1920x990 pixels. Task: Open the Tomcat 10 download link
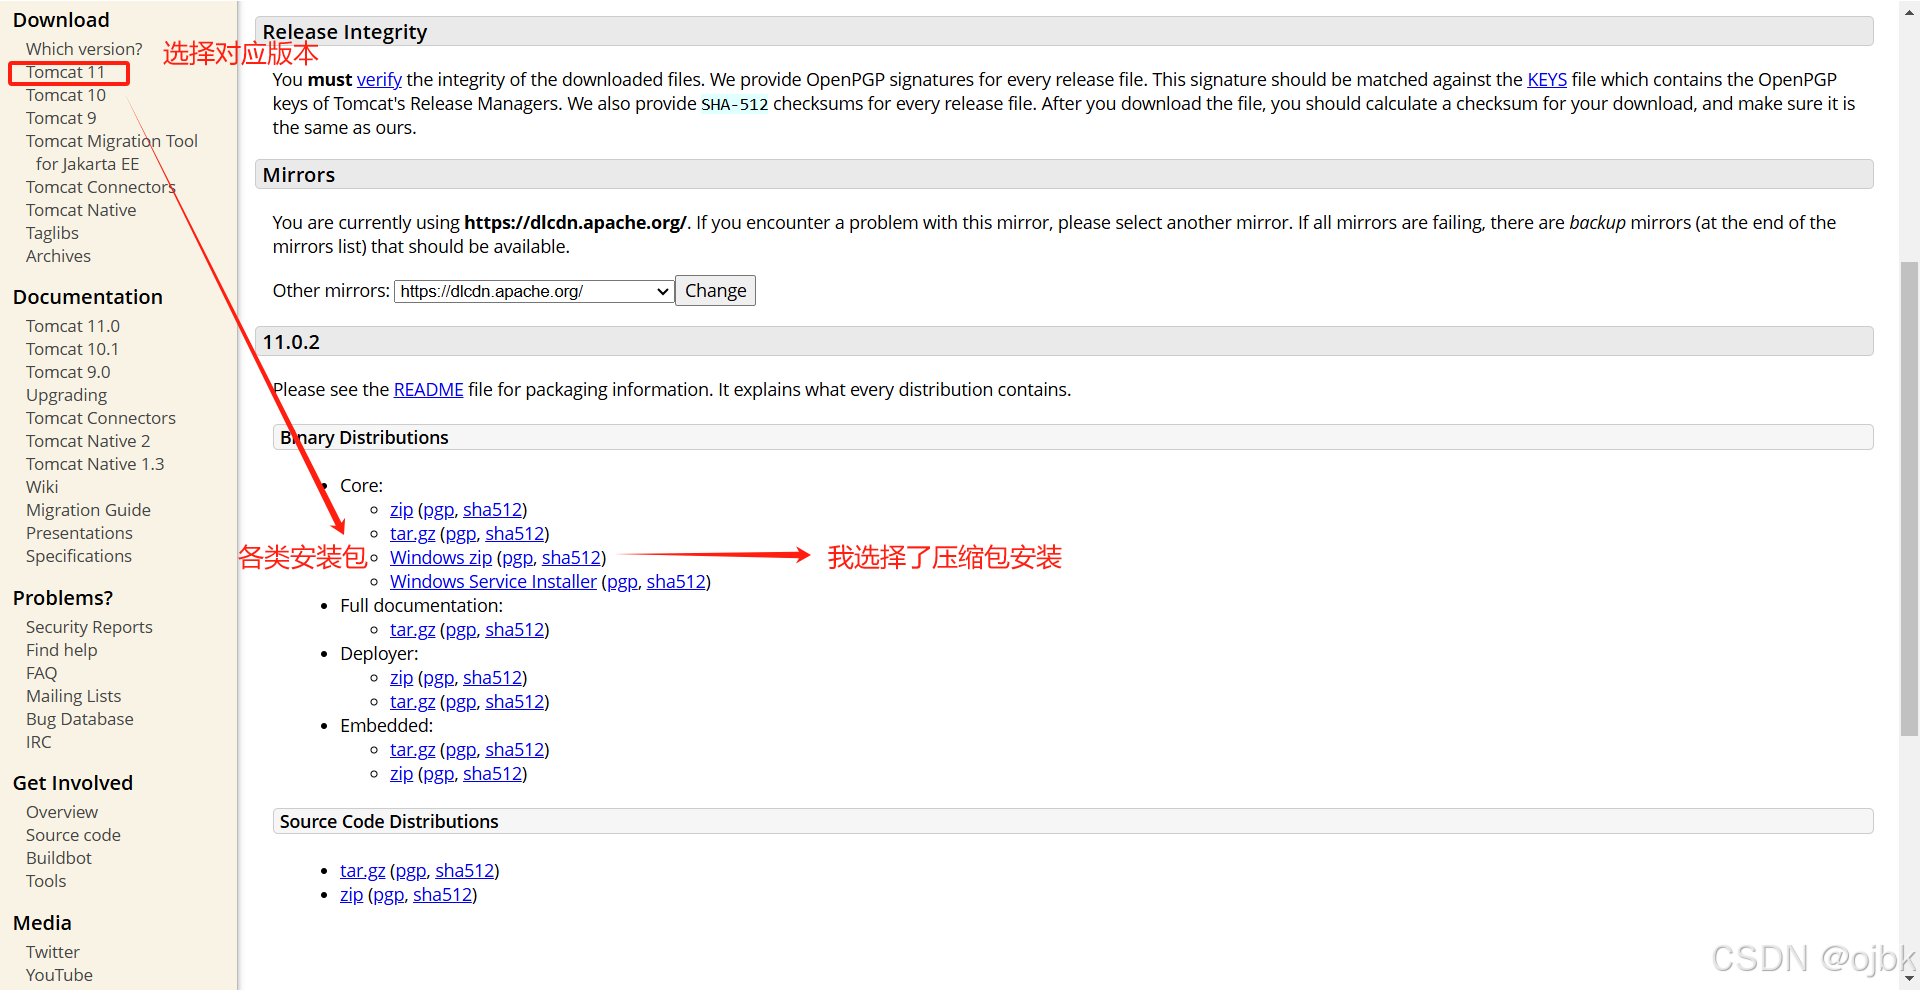[65, 95]
